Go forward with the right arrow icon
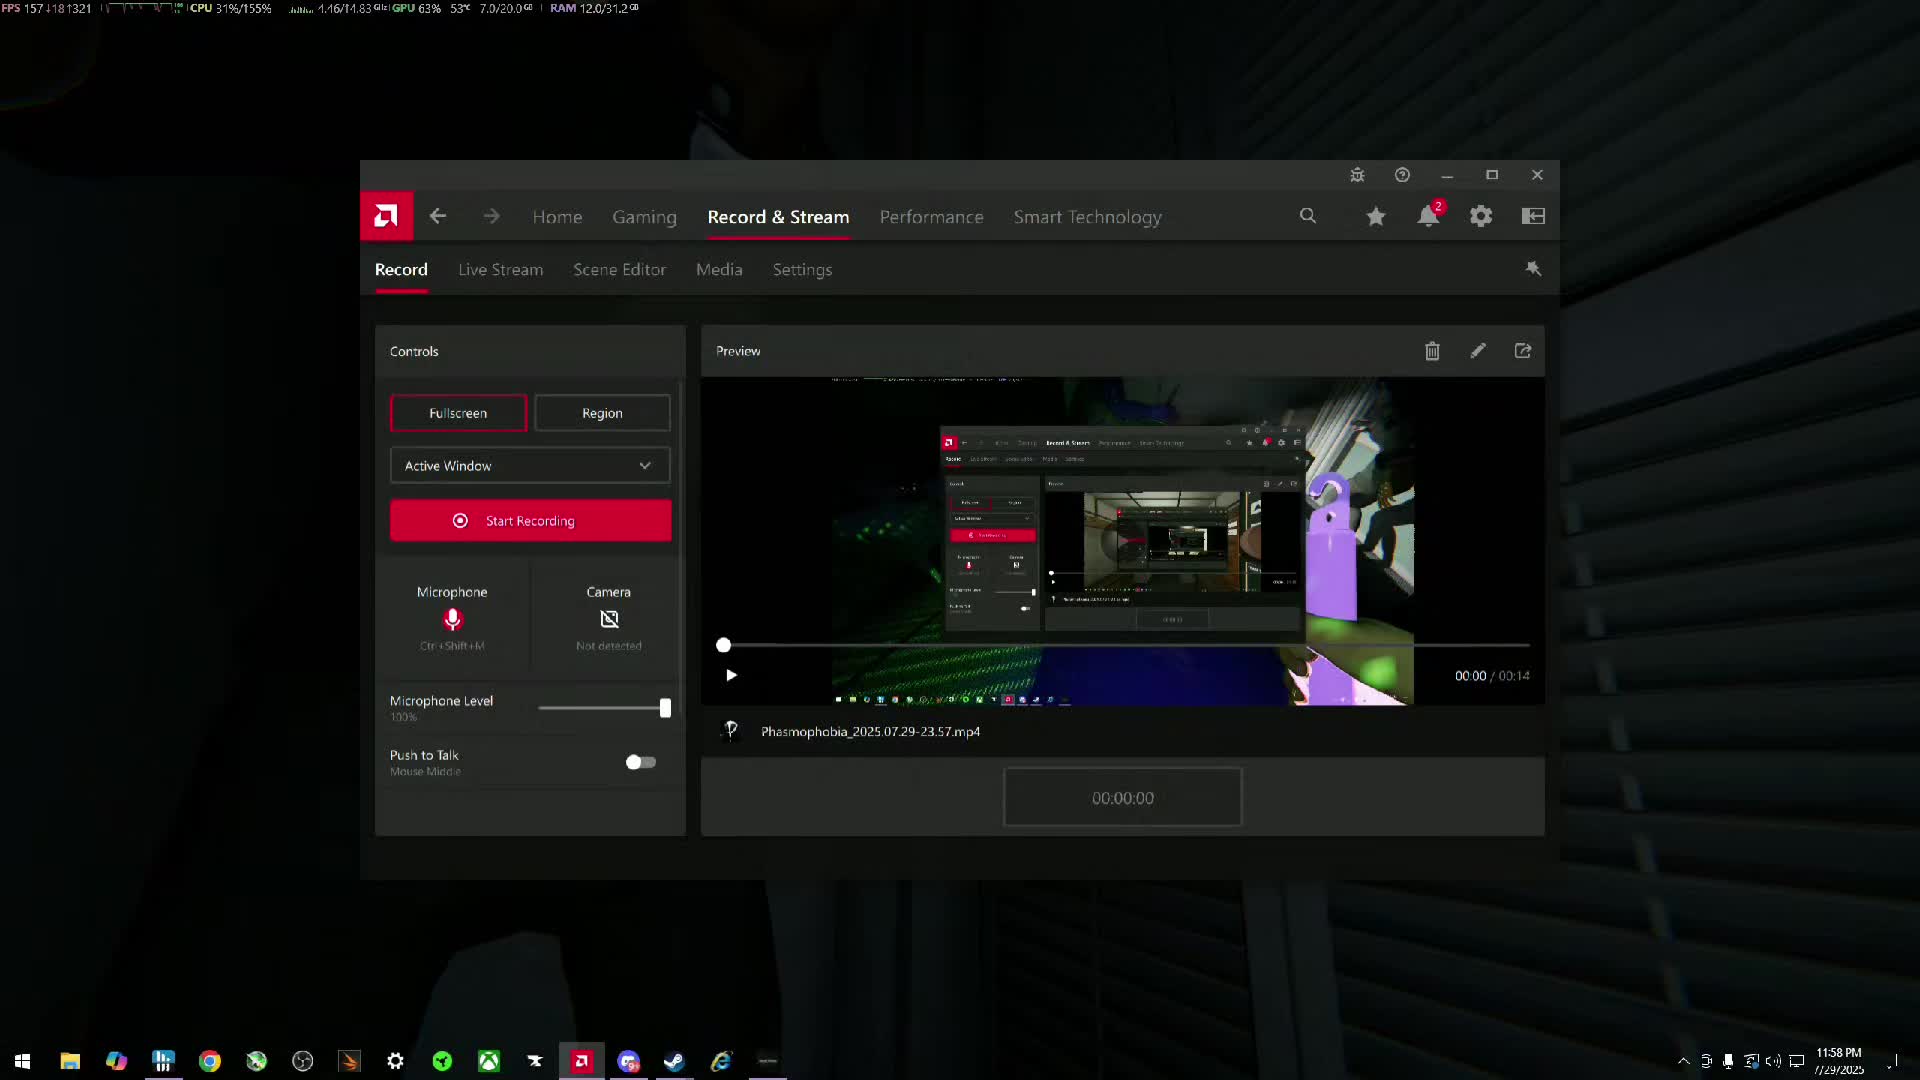The image size is (1920, 1080). click(491, 216)
